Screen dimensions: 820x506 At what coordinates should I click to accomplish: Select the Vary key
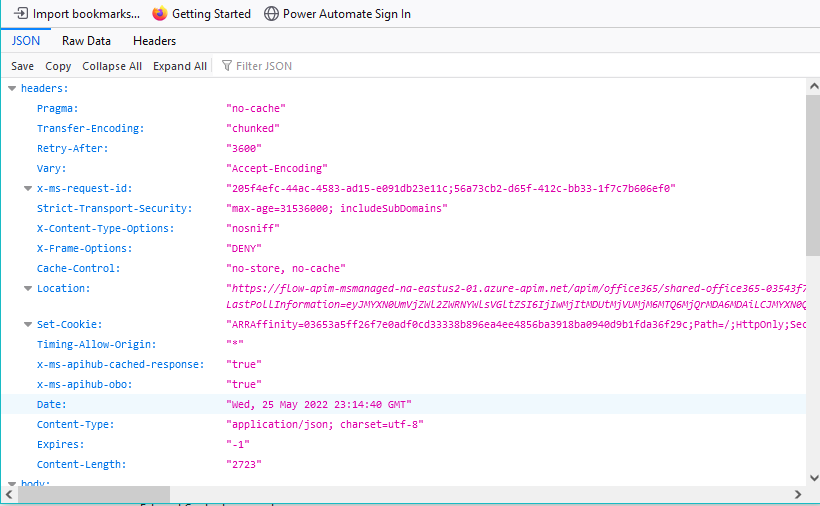52,168
